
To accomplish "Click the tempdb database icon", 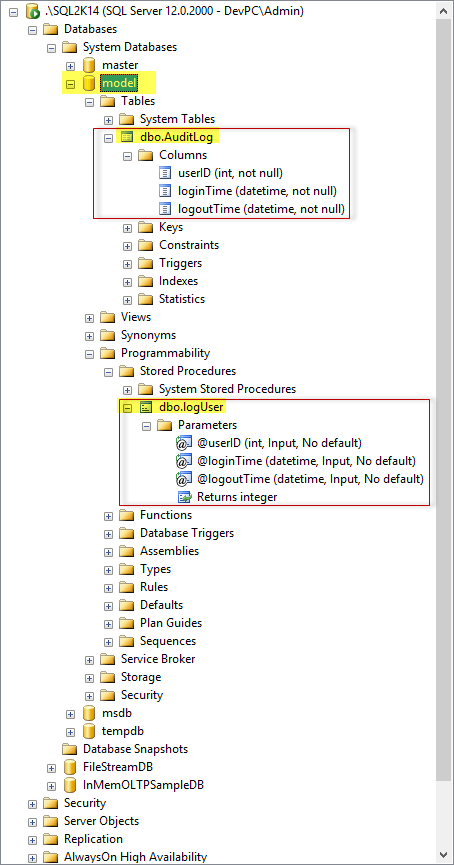I will [x=89, y=731].
